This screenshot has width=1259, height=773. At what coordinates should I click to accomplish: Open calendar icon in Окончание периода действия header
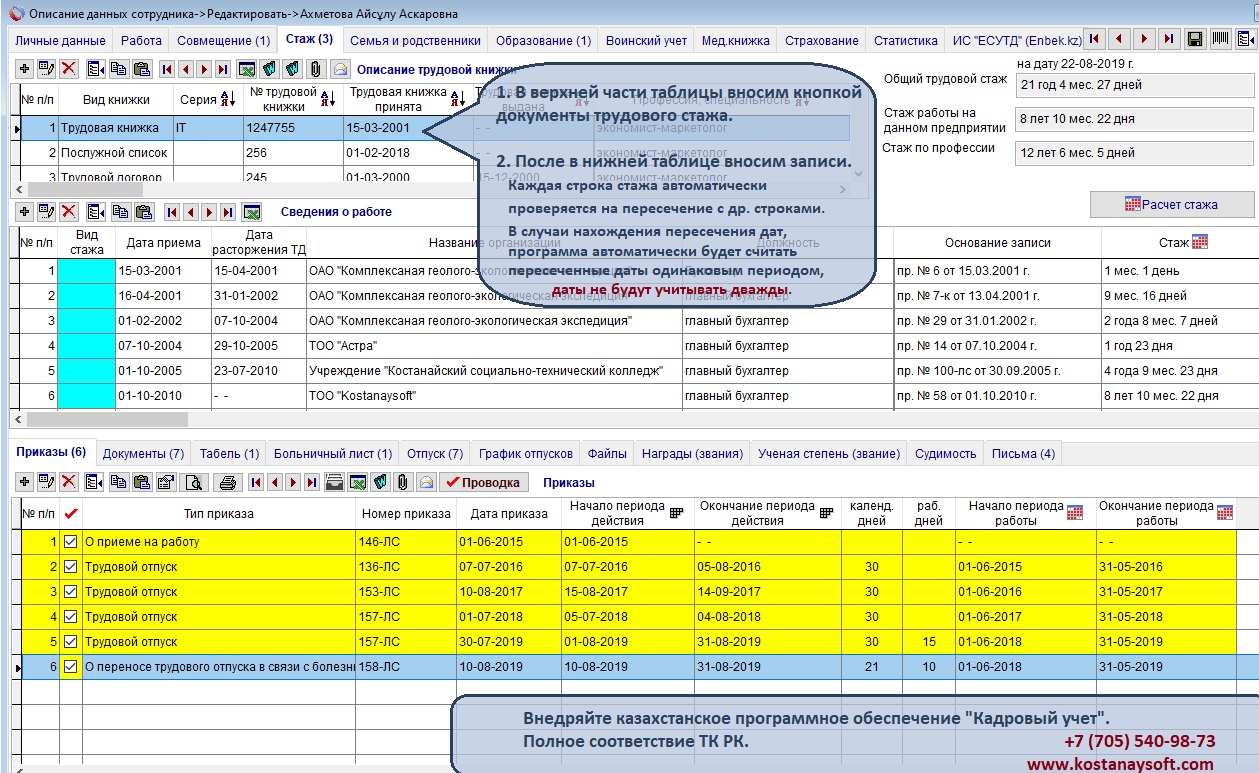click(826, 513)
